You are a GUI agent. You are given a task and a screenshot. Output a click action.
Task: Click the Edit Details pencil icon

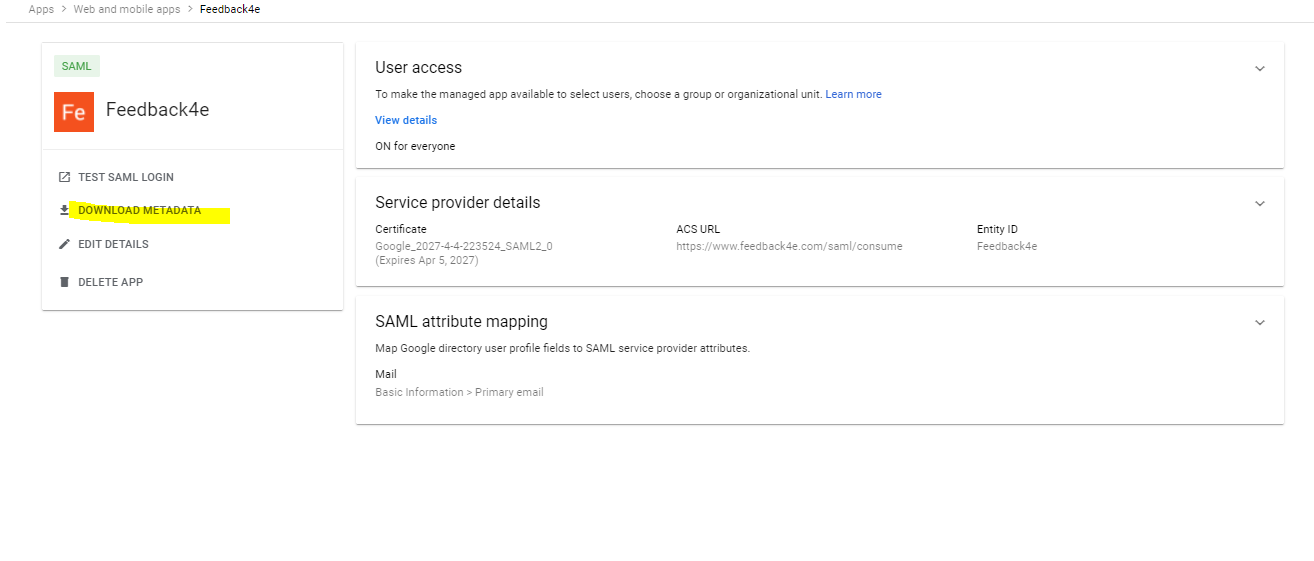[x=65, y=244]
